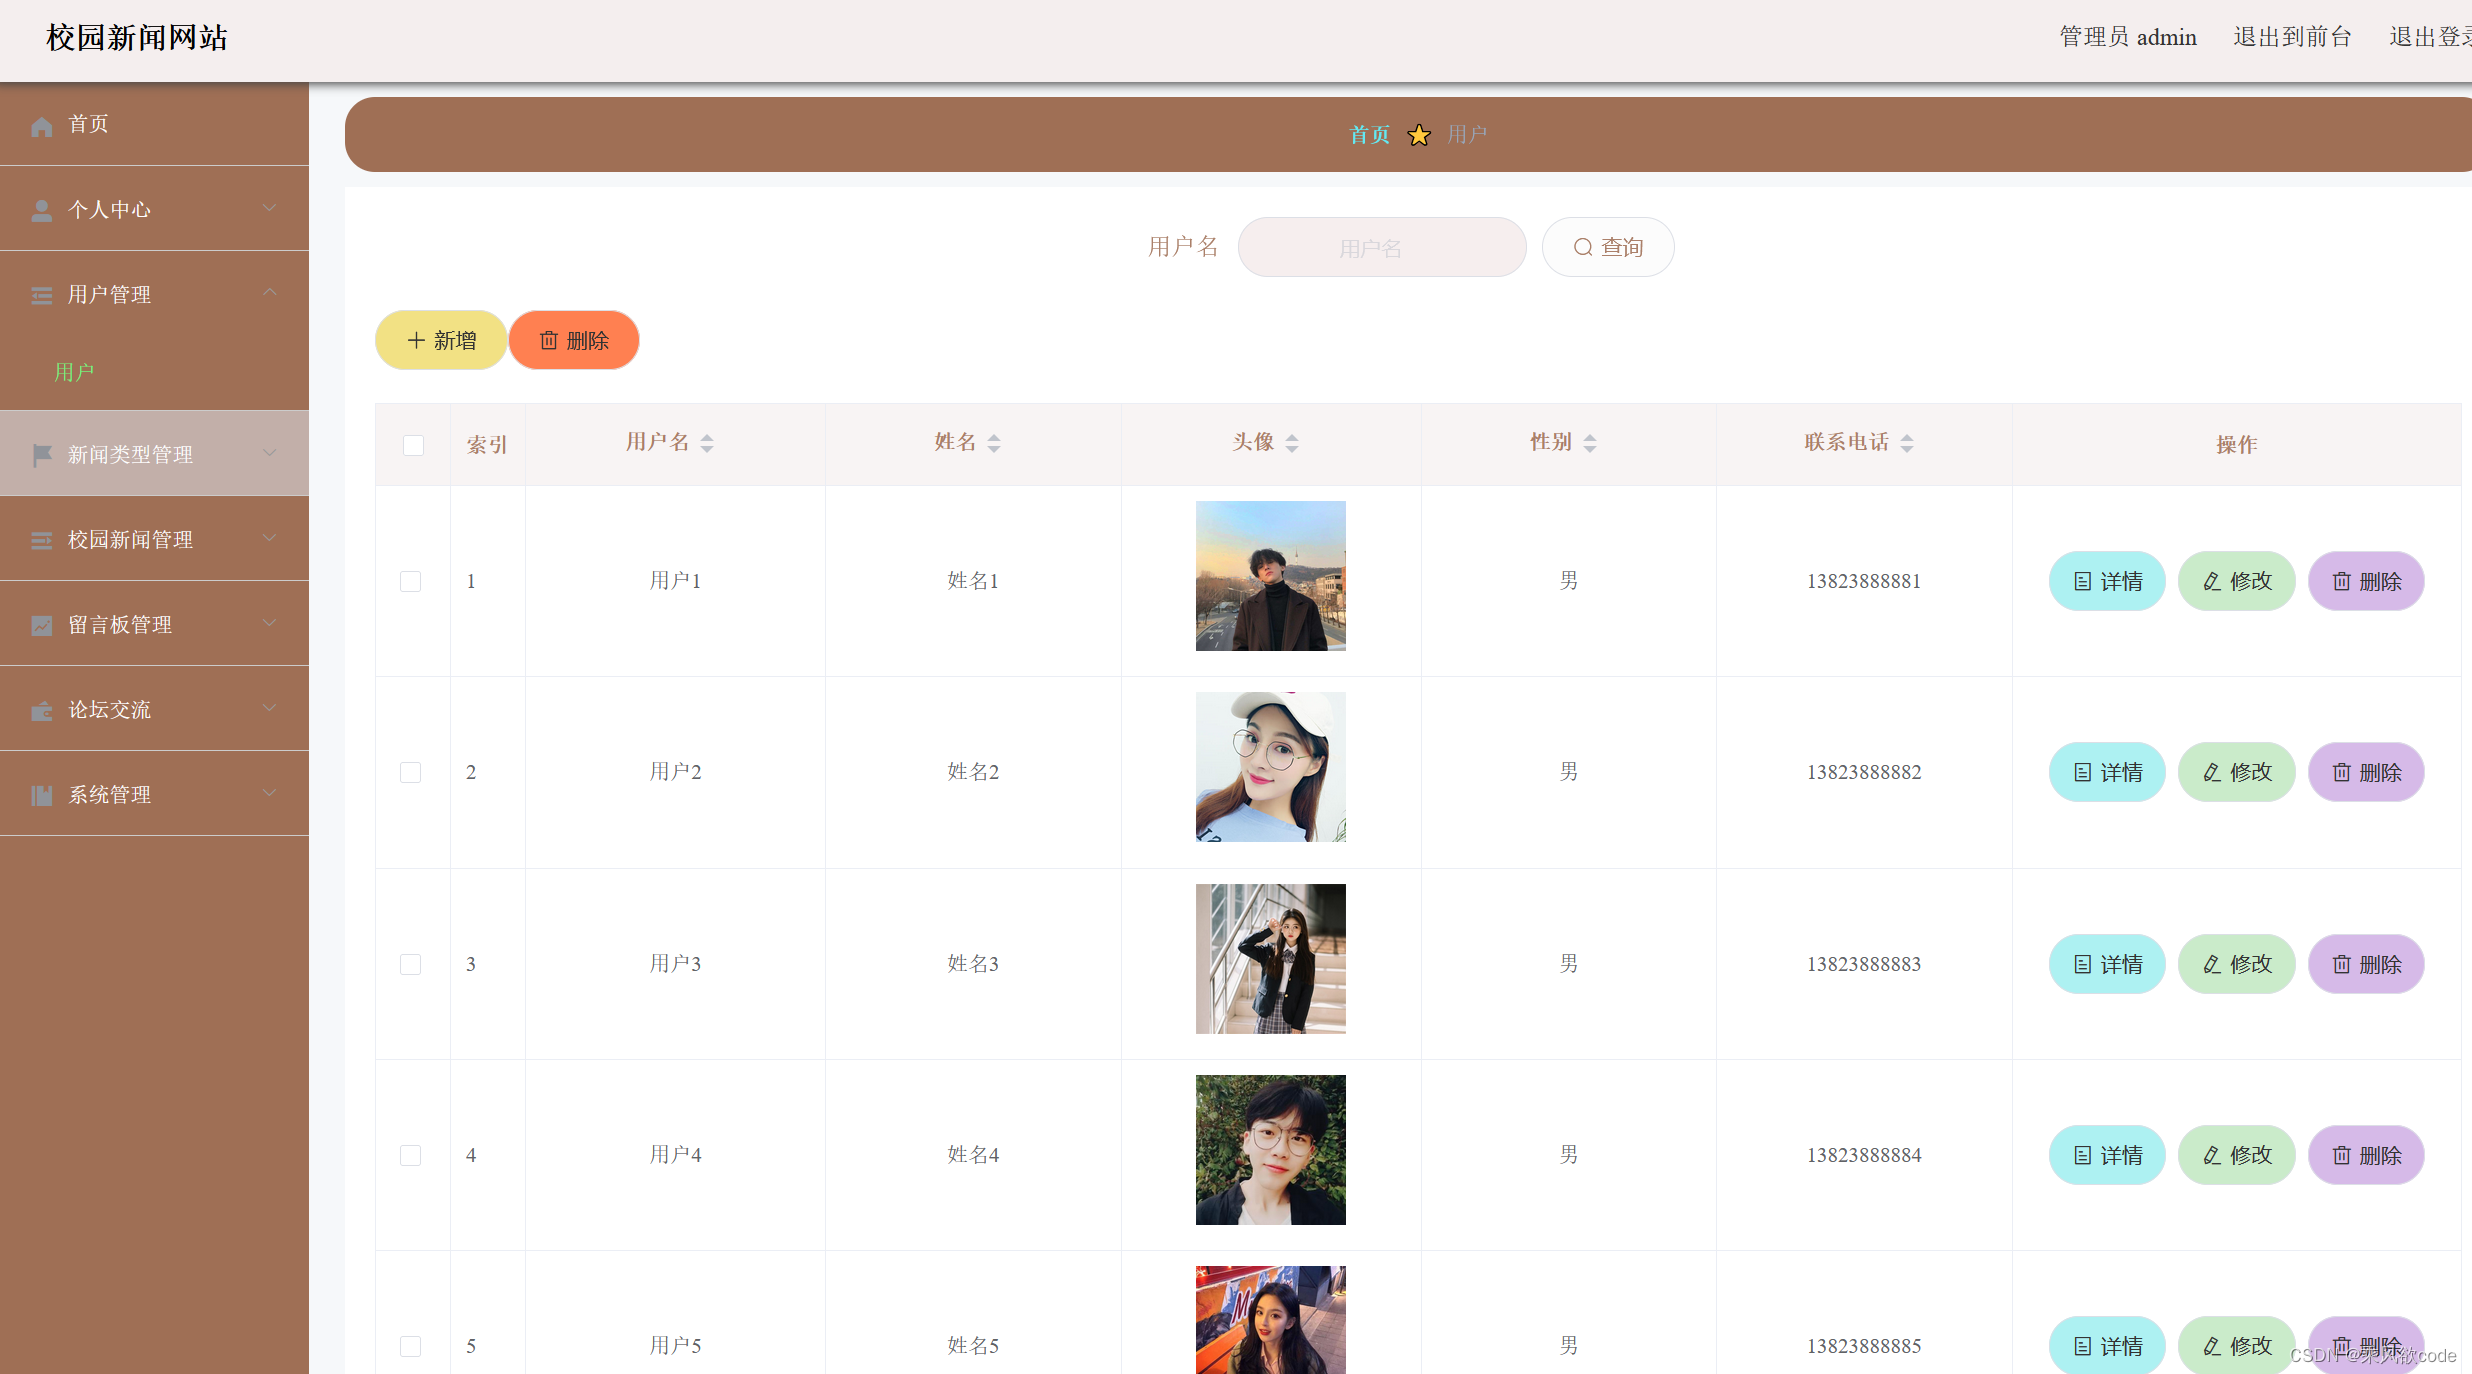The image size is (2472, 1374).
Task: Check the checkbox for row 用户3
Action: coord(410,964)
